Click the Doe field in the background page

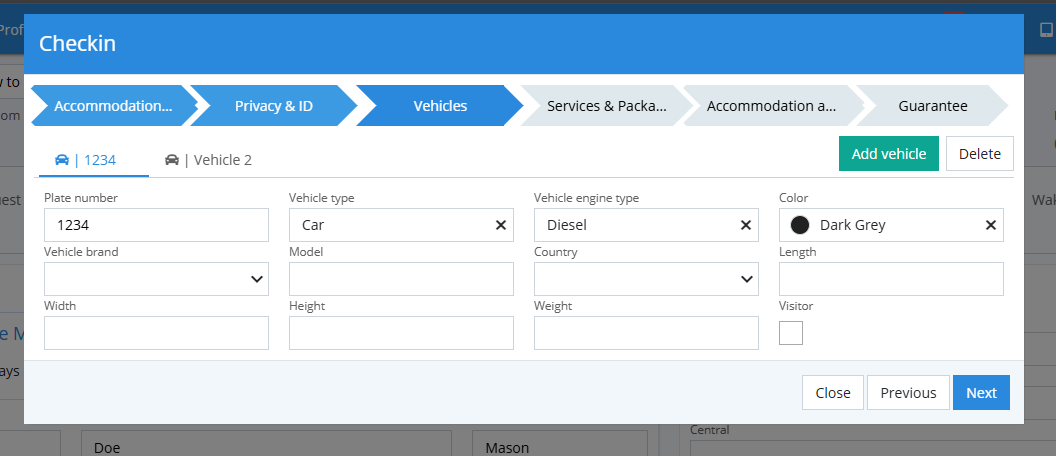pyautogui.click(x=266, y=443)
